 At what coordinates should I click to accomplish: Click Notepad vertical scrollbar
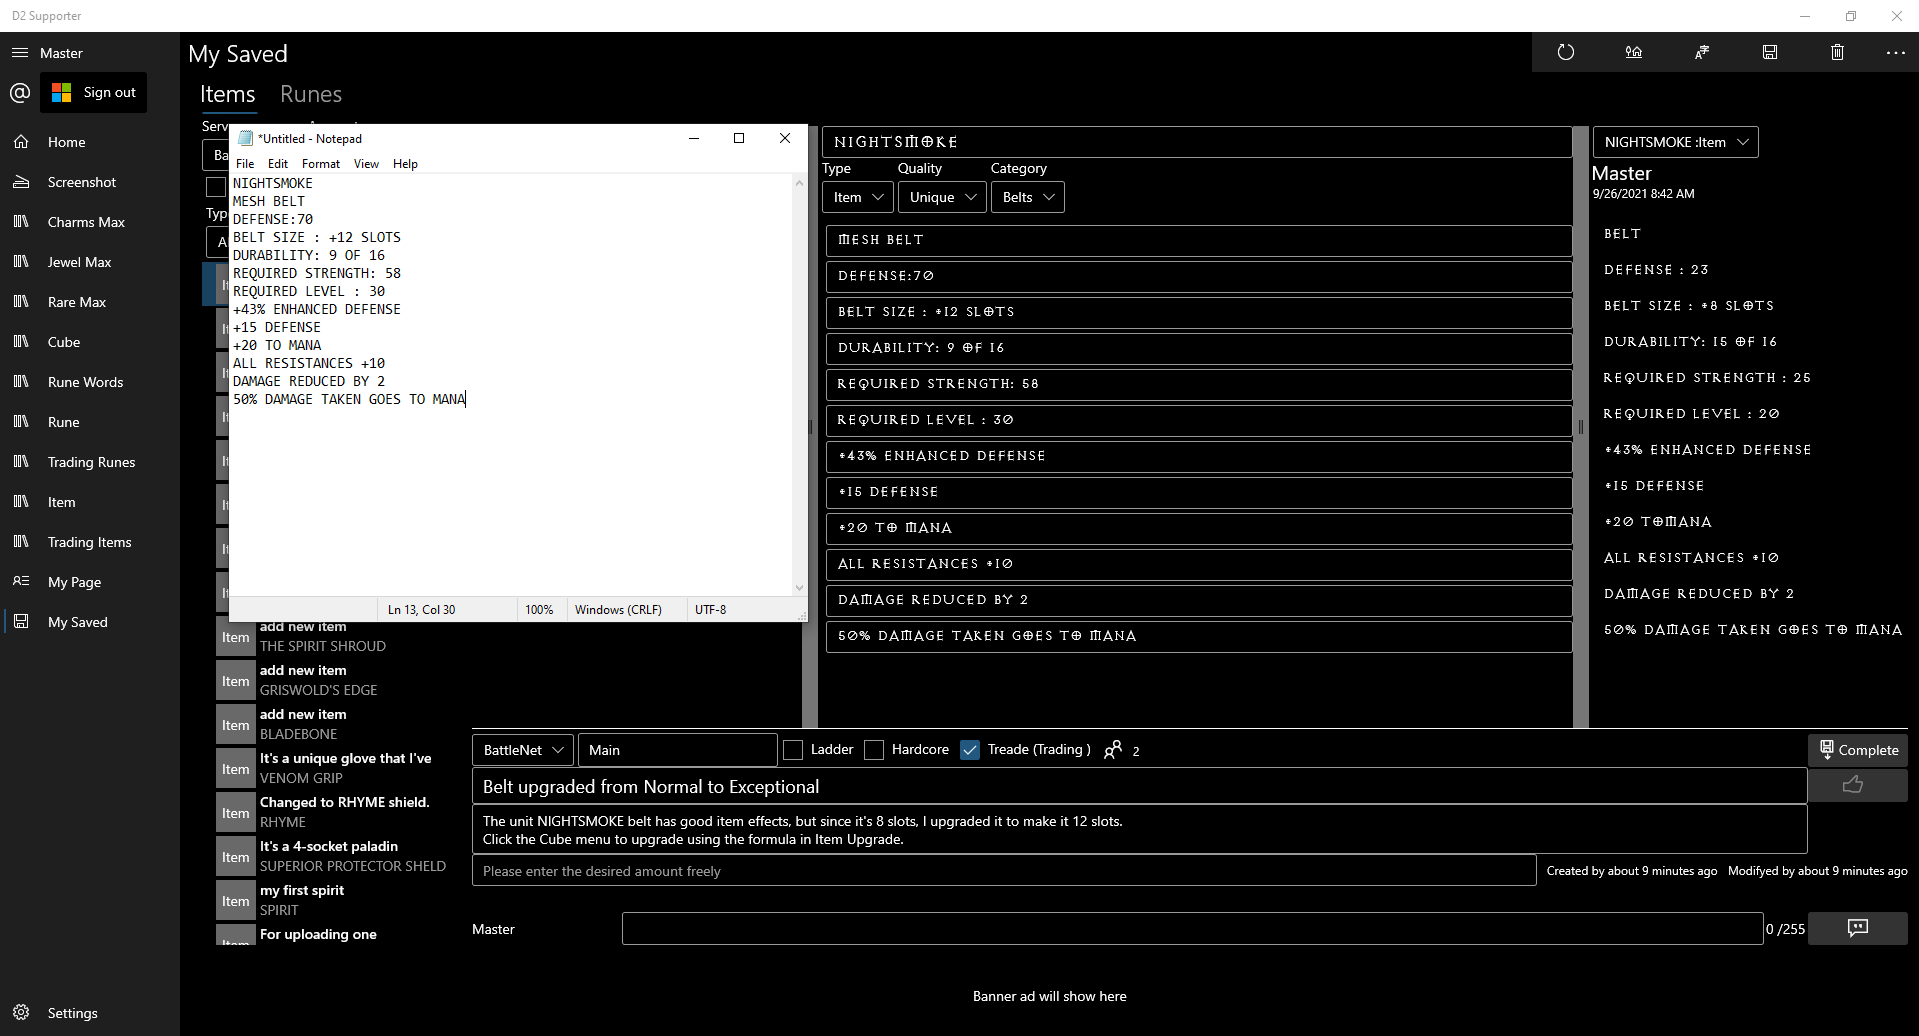click(x=799, y=385)
